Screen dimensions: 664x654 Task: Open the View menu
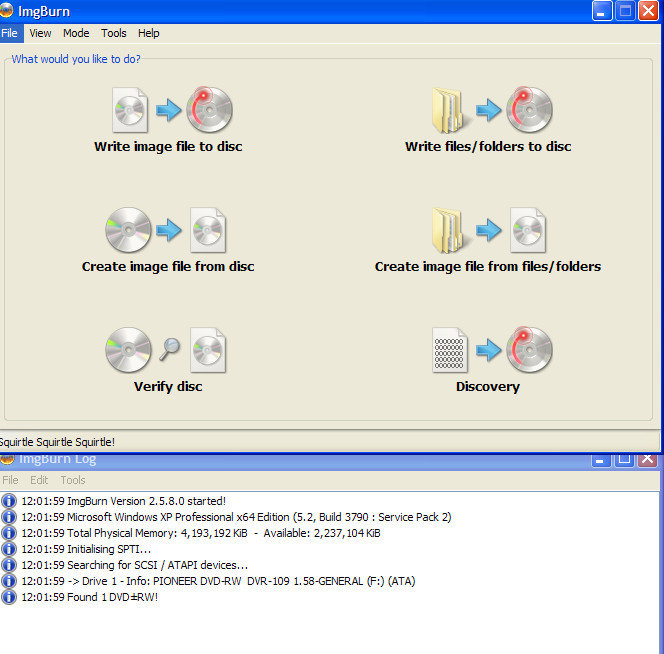click(x=40, y=33)
